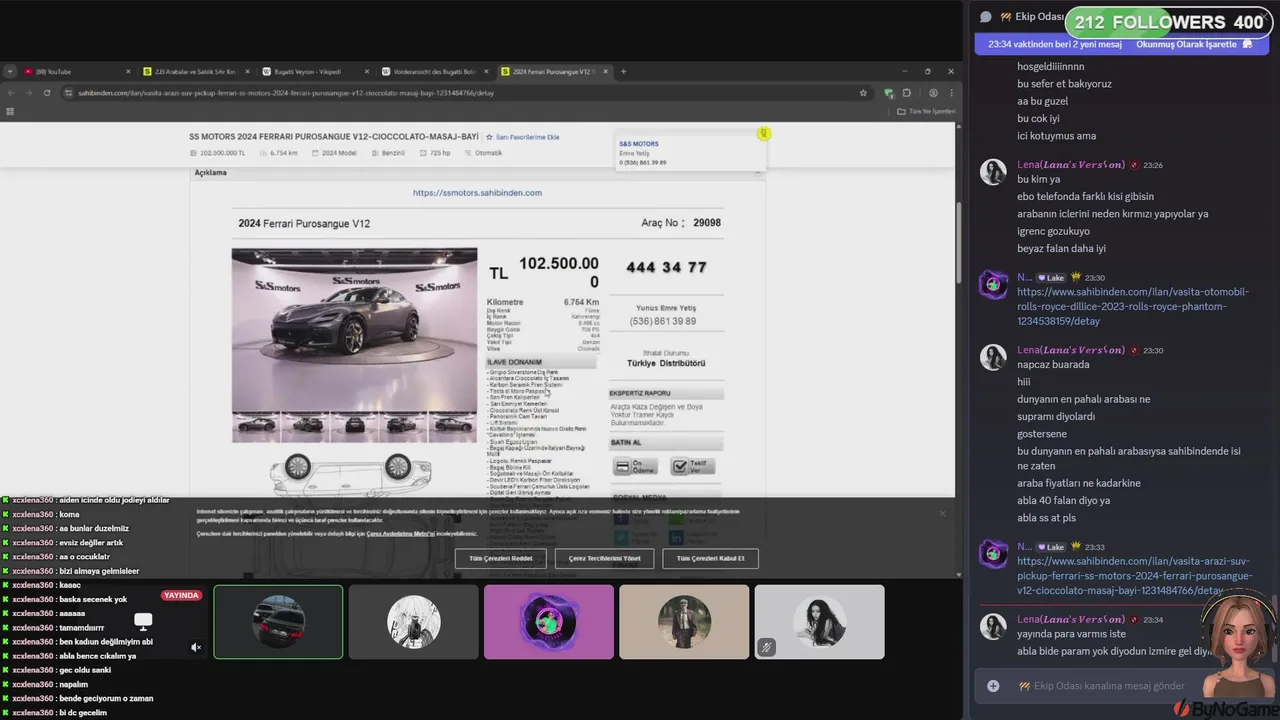Click Tüm Çerezleri Kabul Et button
The height and width of the screenshot is (720, 1280).
click(710, 558)
